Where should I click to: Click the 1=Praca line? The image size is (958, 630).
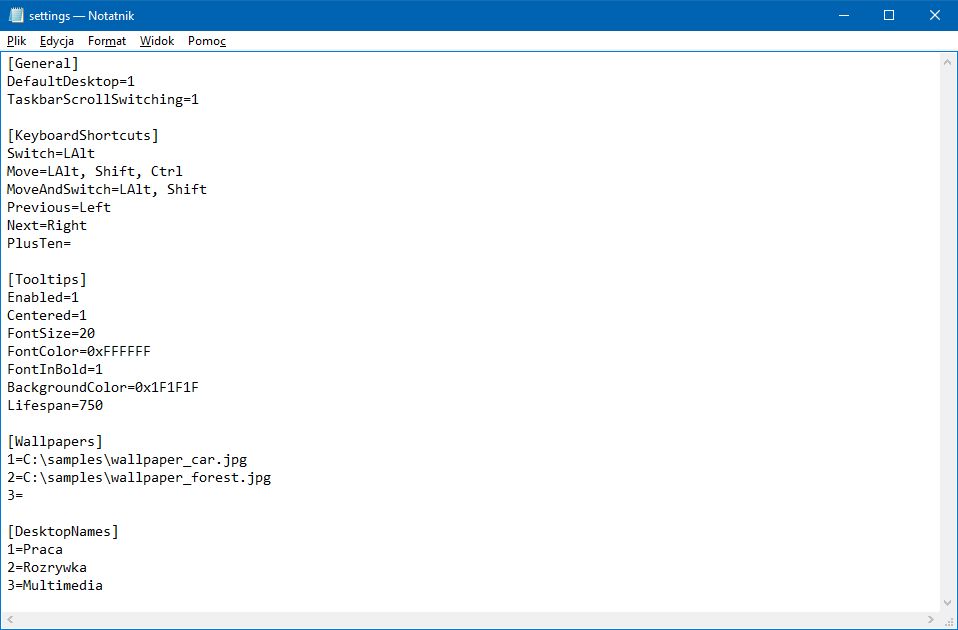(35, 549)
